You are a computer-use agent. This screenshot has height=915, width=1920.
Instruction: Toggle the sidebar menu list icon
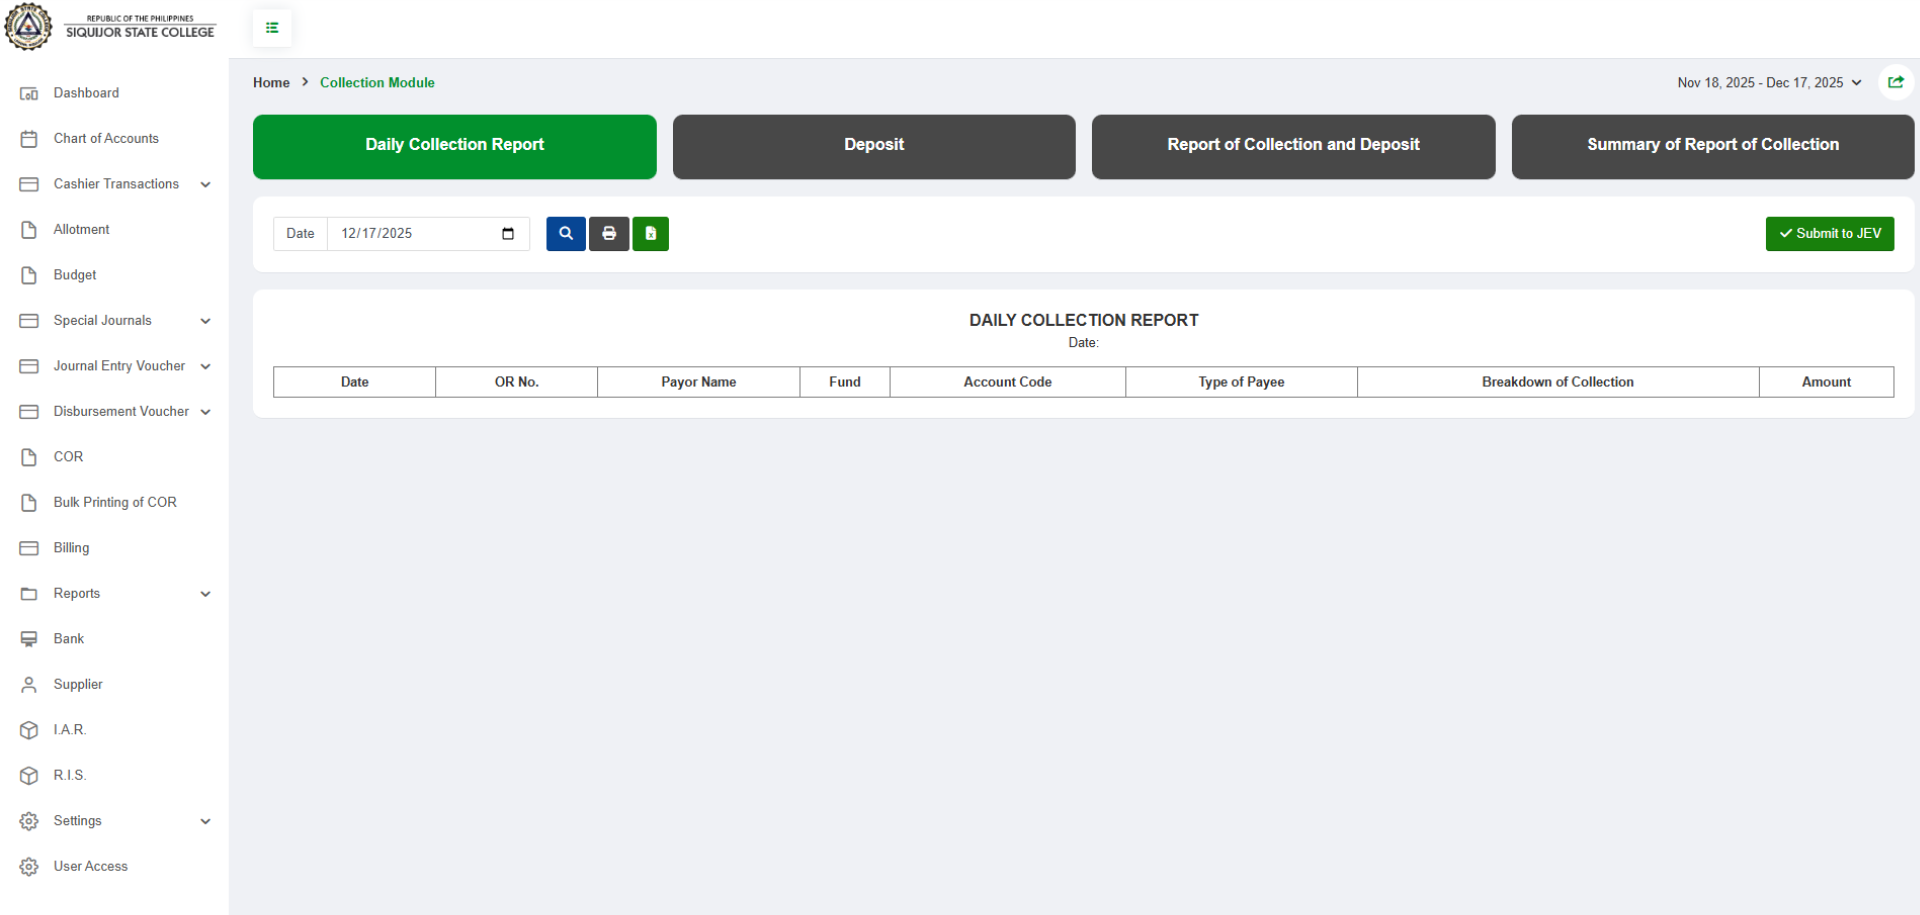pos(272,28)
